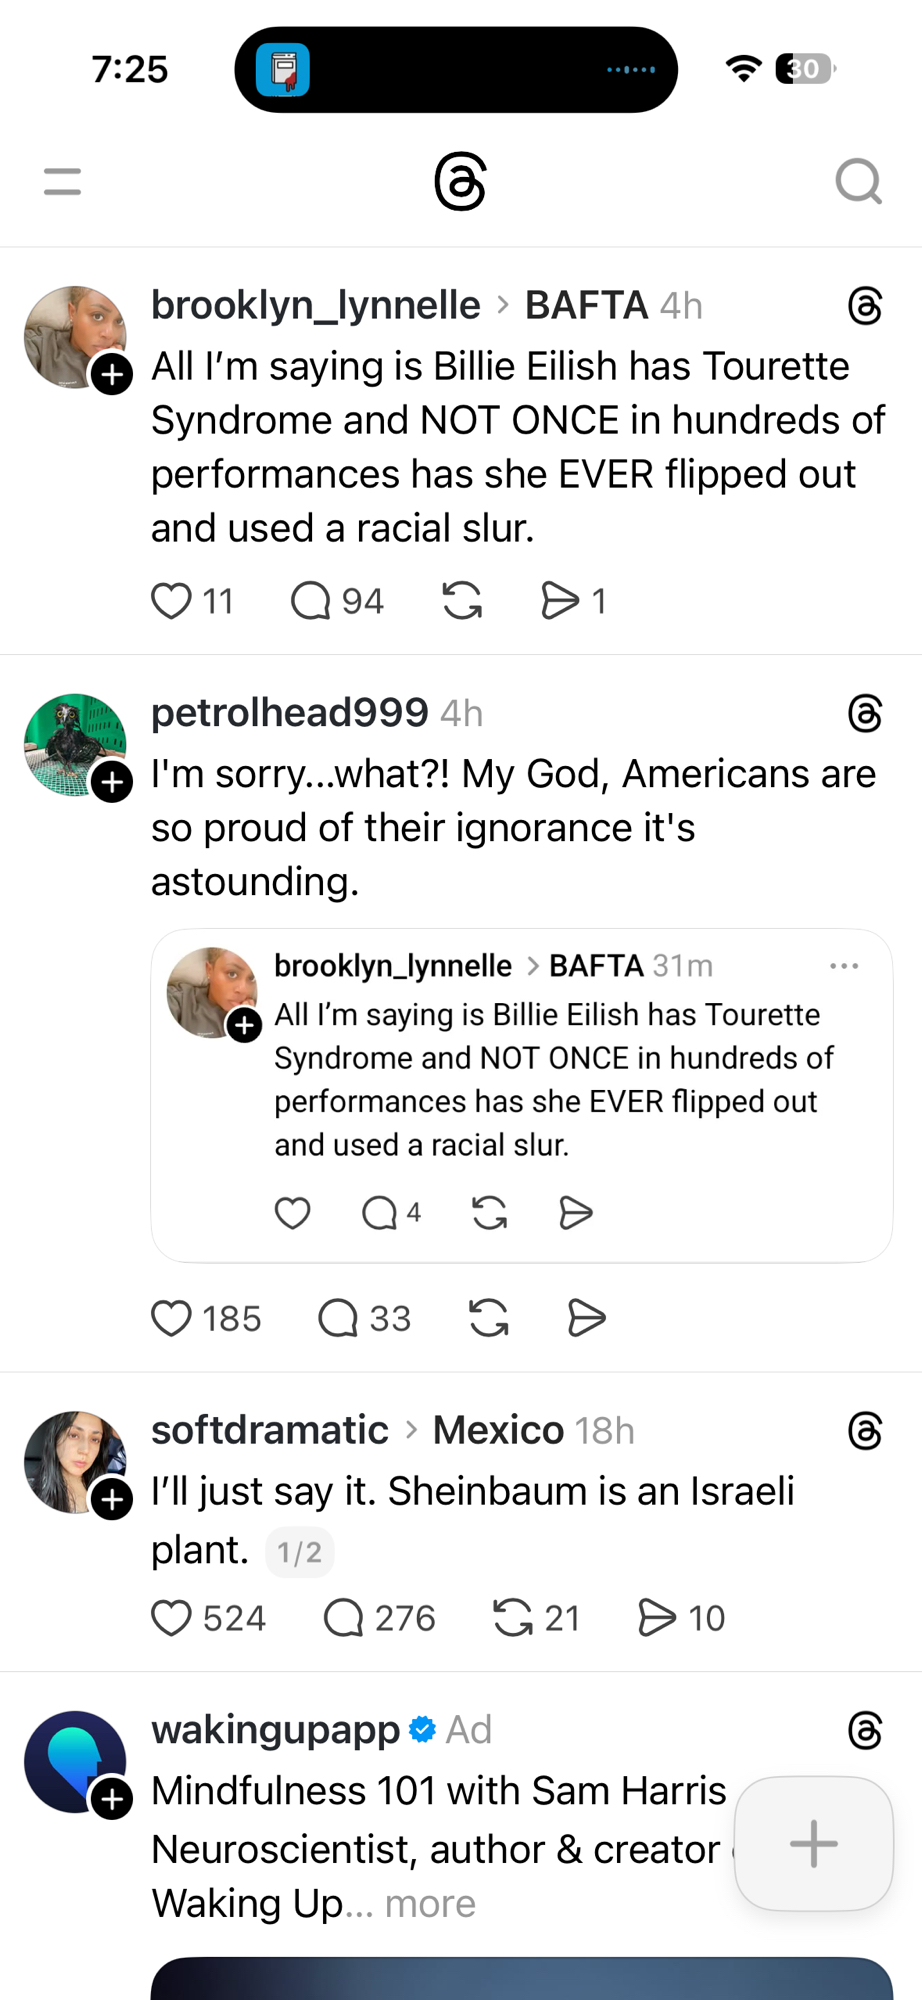Share softdramatic's post with 10 sends
The height and width of the screenshot is (2000, 922).
(x=657, y=1618)
